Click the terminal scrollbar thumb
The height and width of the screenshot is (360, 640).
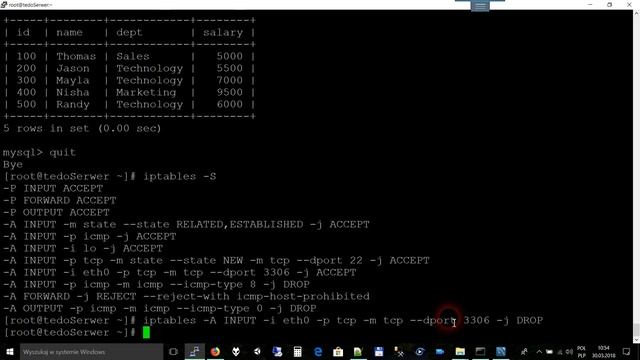636,329
